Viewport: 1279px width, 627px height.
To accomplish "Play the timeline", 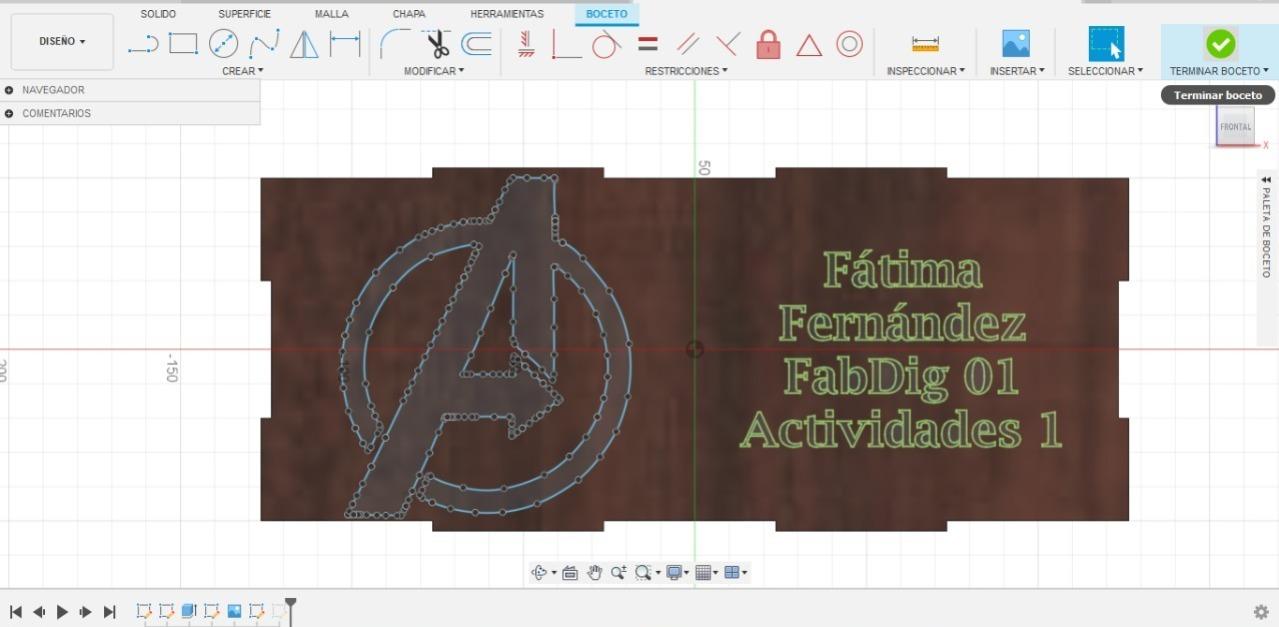I will click(x=62, y=611).
